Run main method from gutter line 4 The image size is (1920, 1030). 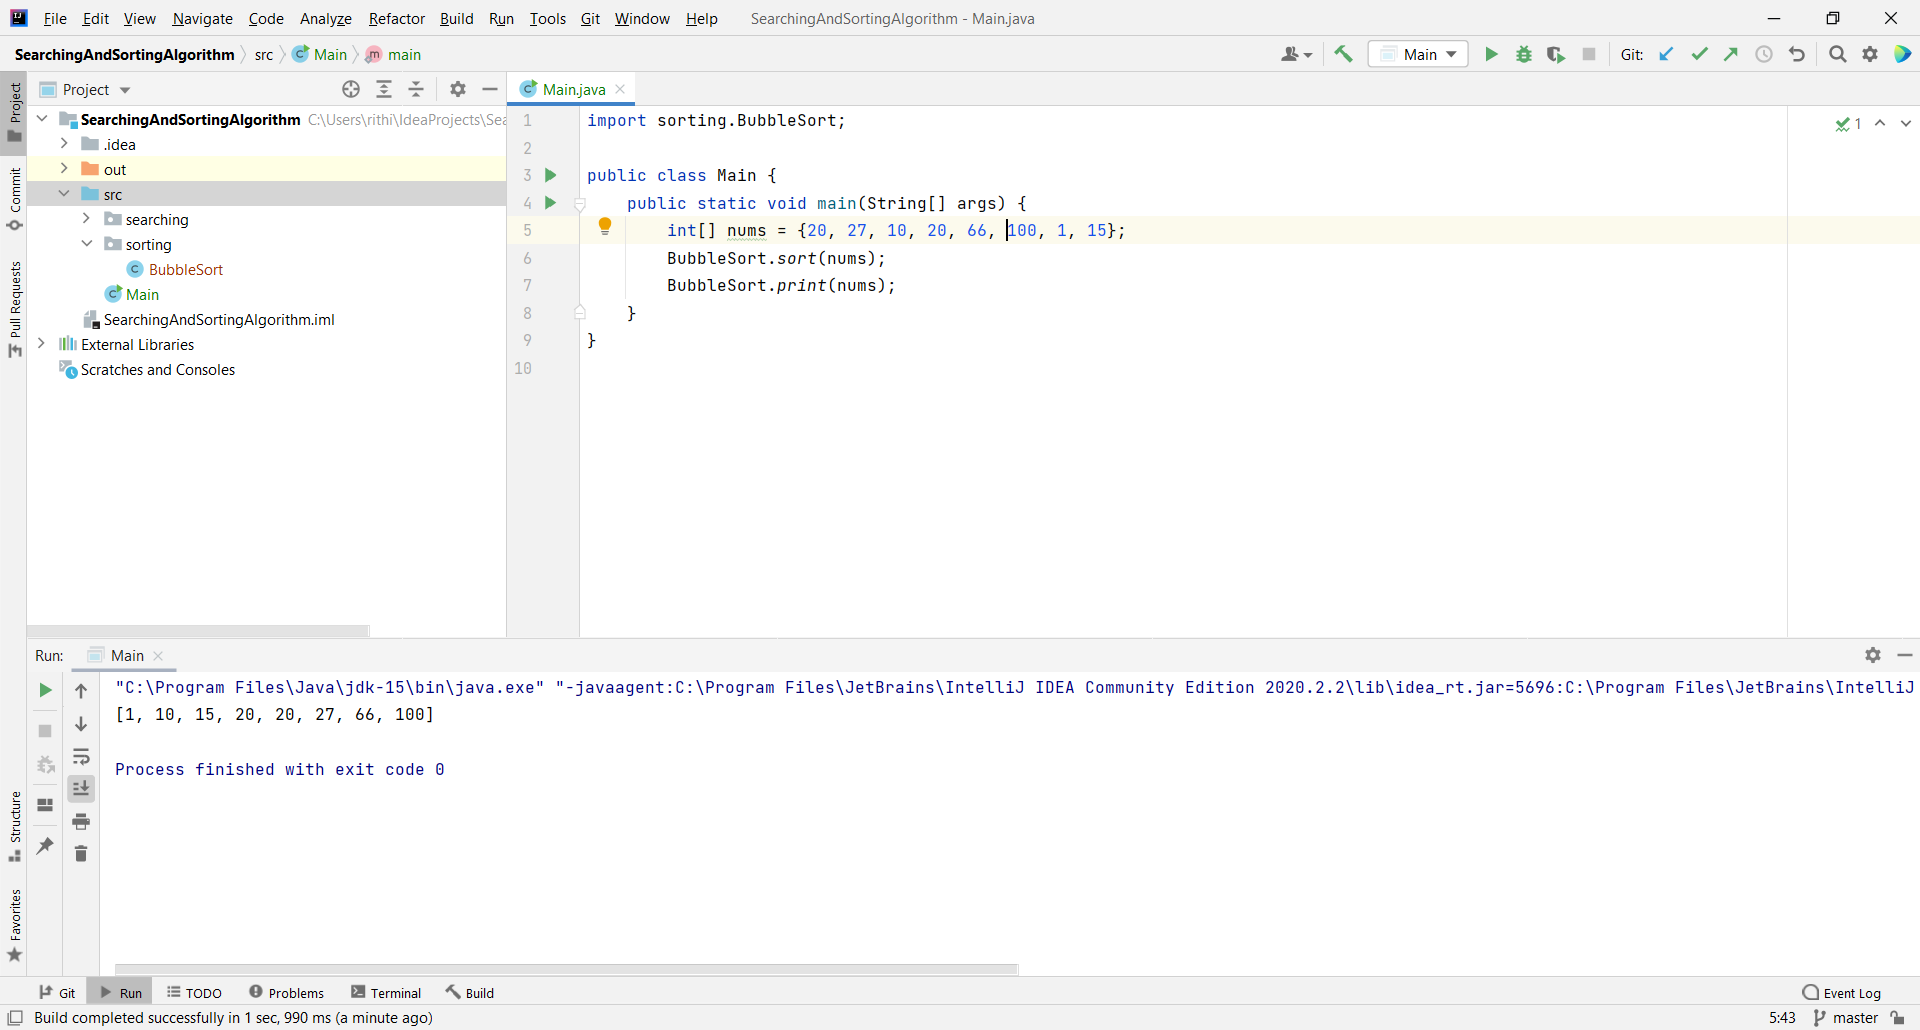point(550,203)
